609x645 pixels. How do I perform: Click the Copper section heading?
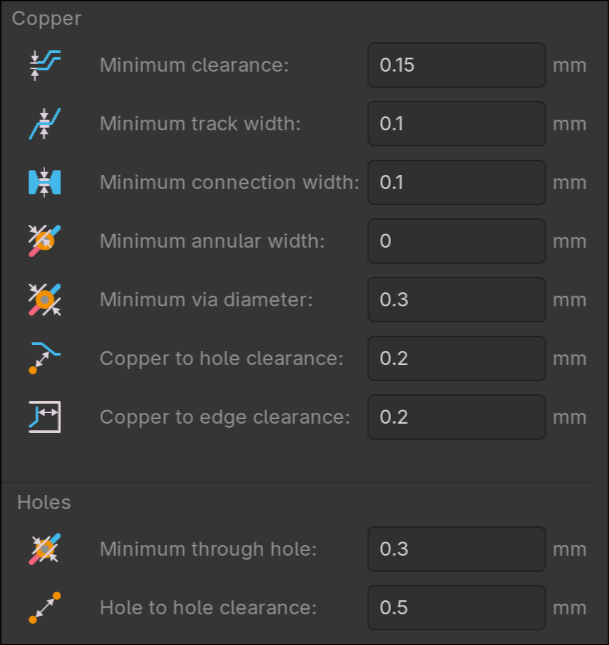pyautogui.click(x=47, y=19)
